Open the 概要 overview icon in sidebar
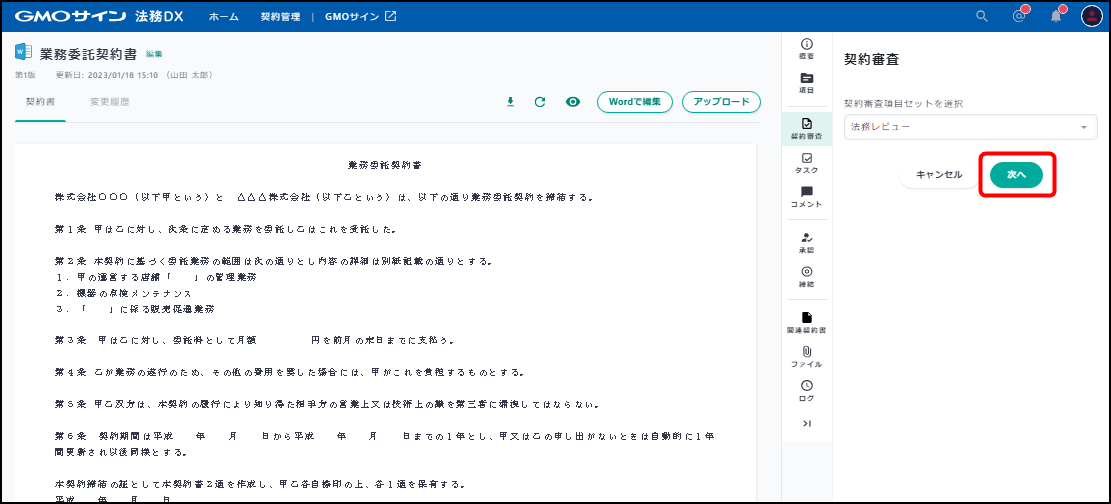The width and height of the screenshot is (1111, 504). point(806,47)
